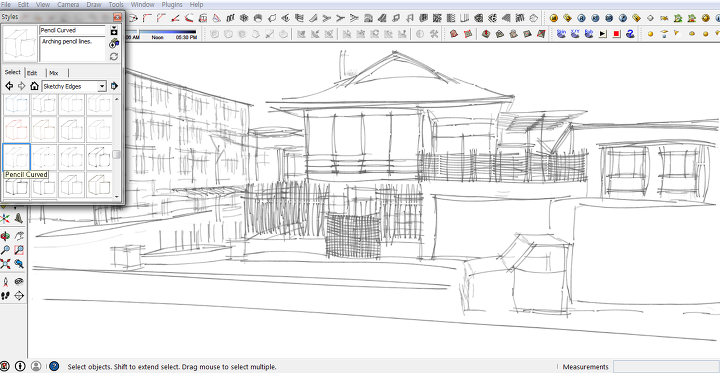Activate the Zoom Window tool
Image resolution: width=720 pixels, height=373 pixels.
19,250
